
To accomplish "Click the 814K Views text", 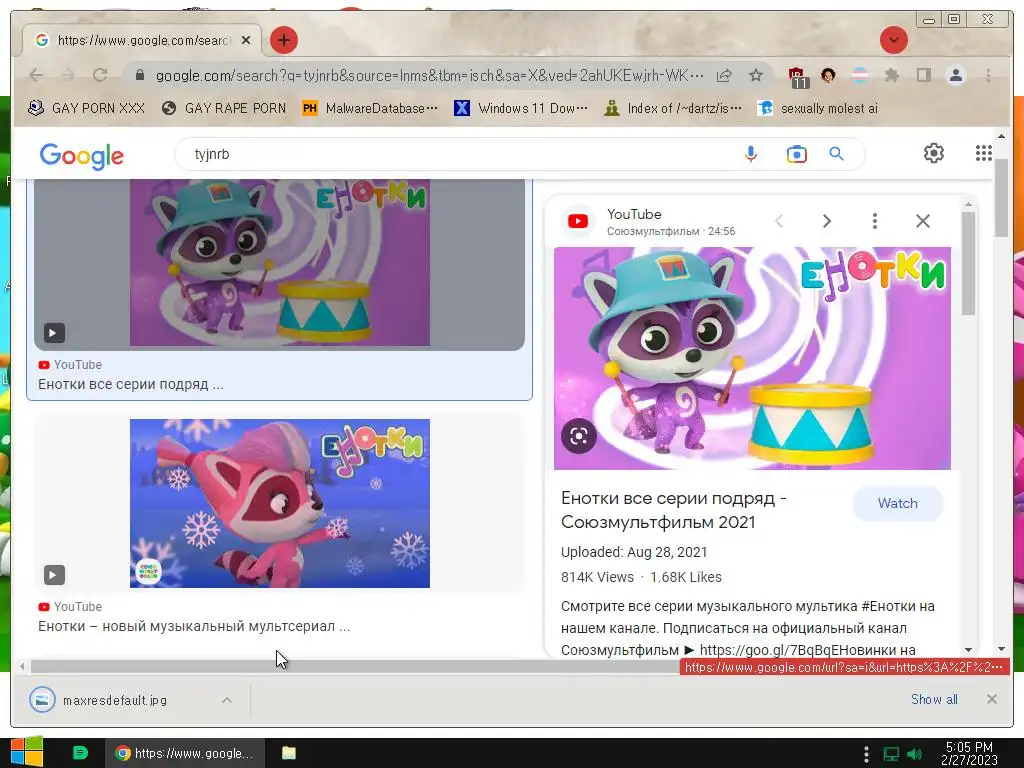I will (x=597, y=577).
